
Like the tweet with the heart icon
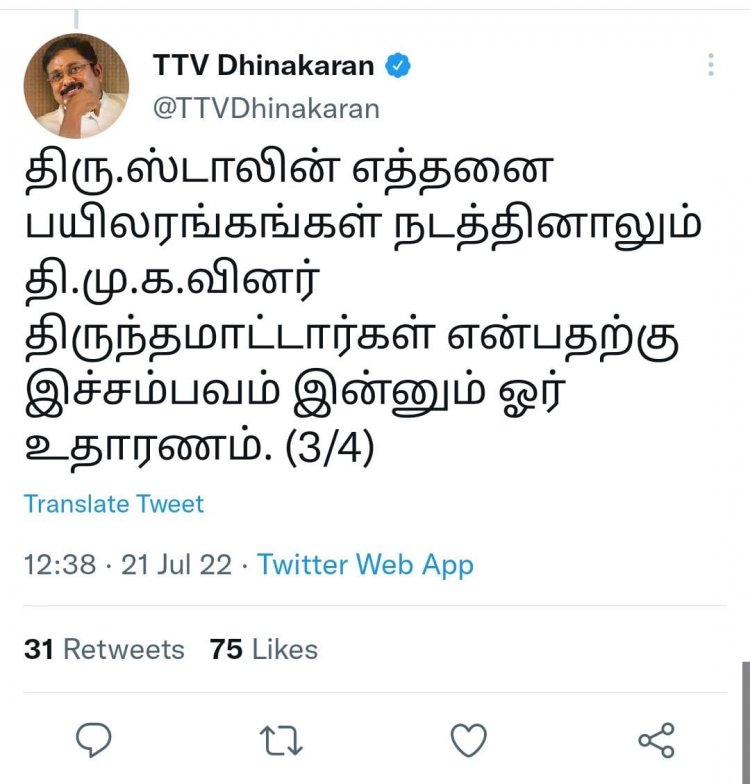click(468, 740)
